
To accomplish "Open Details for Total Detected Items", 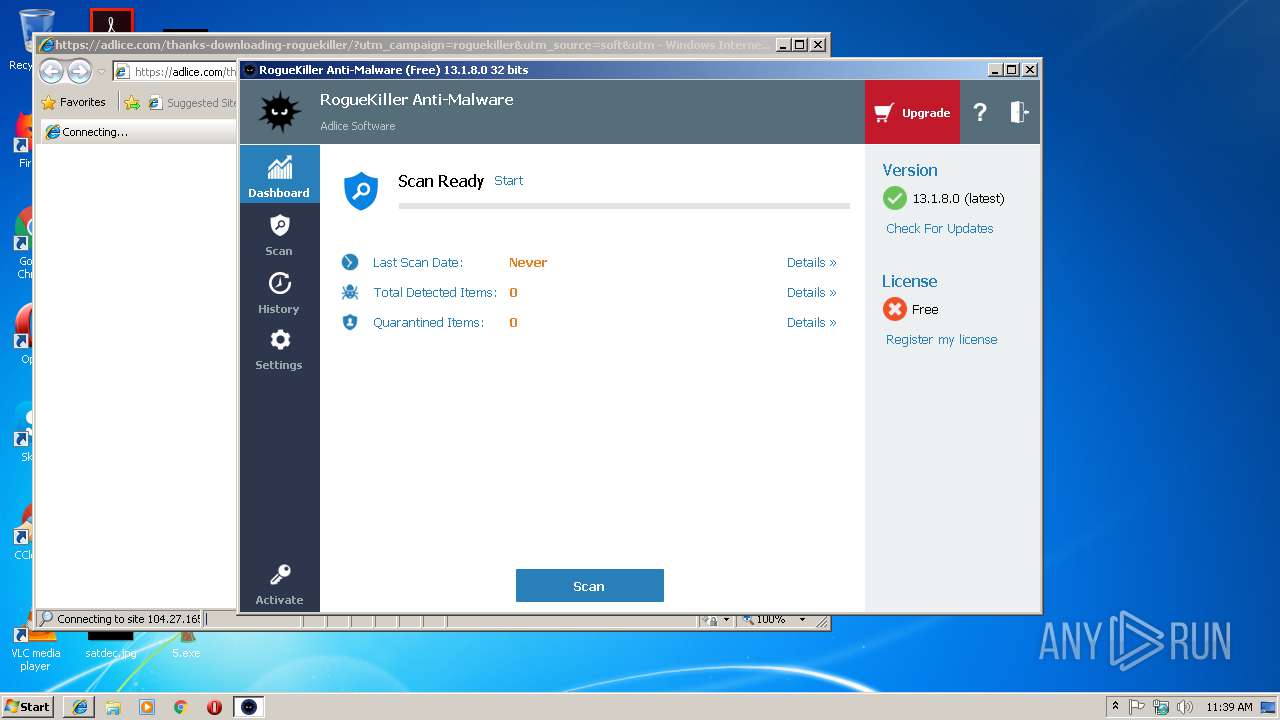I will click(x=811, y=293).
